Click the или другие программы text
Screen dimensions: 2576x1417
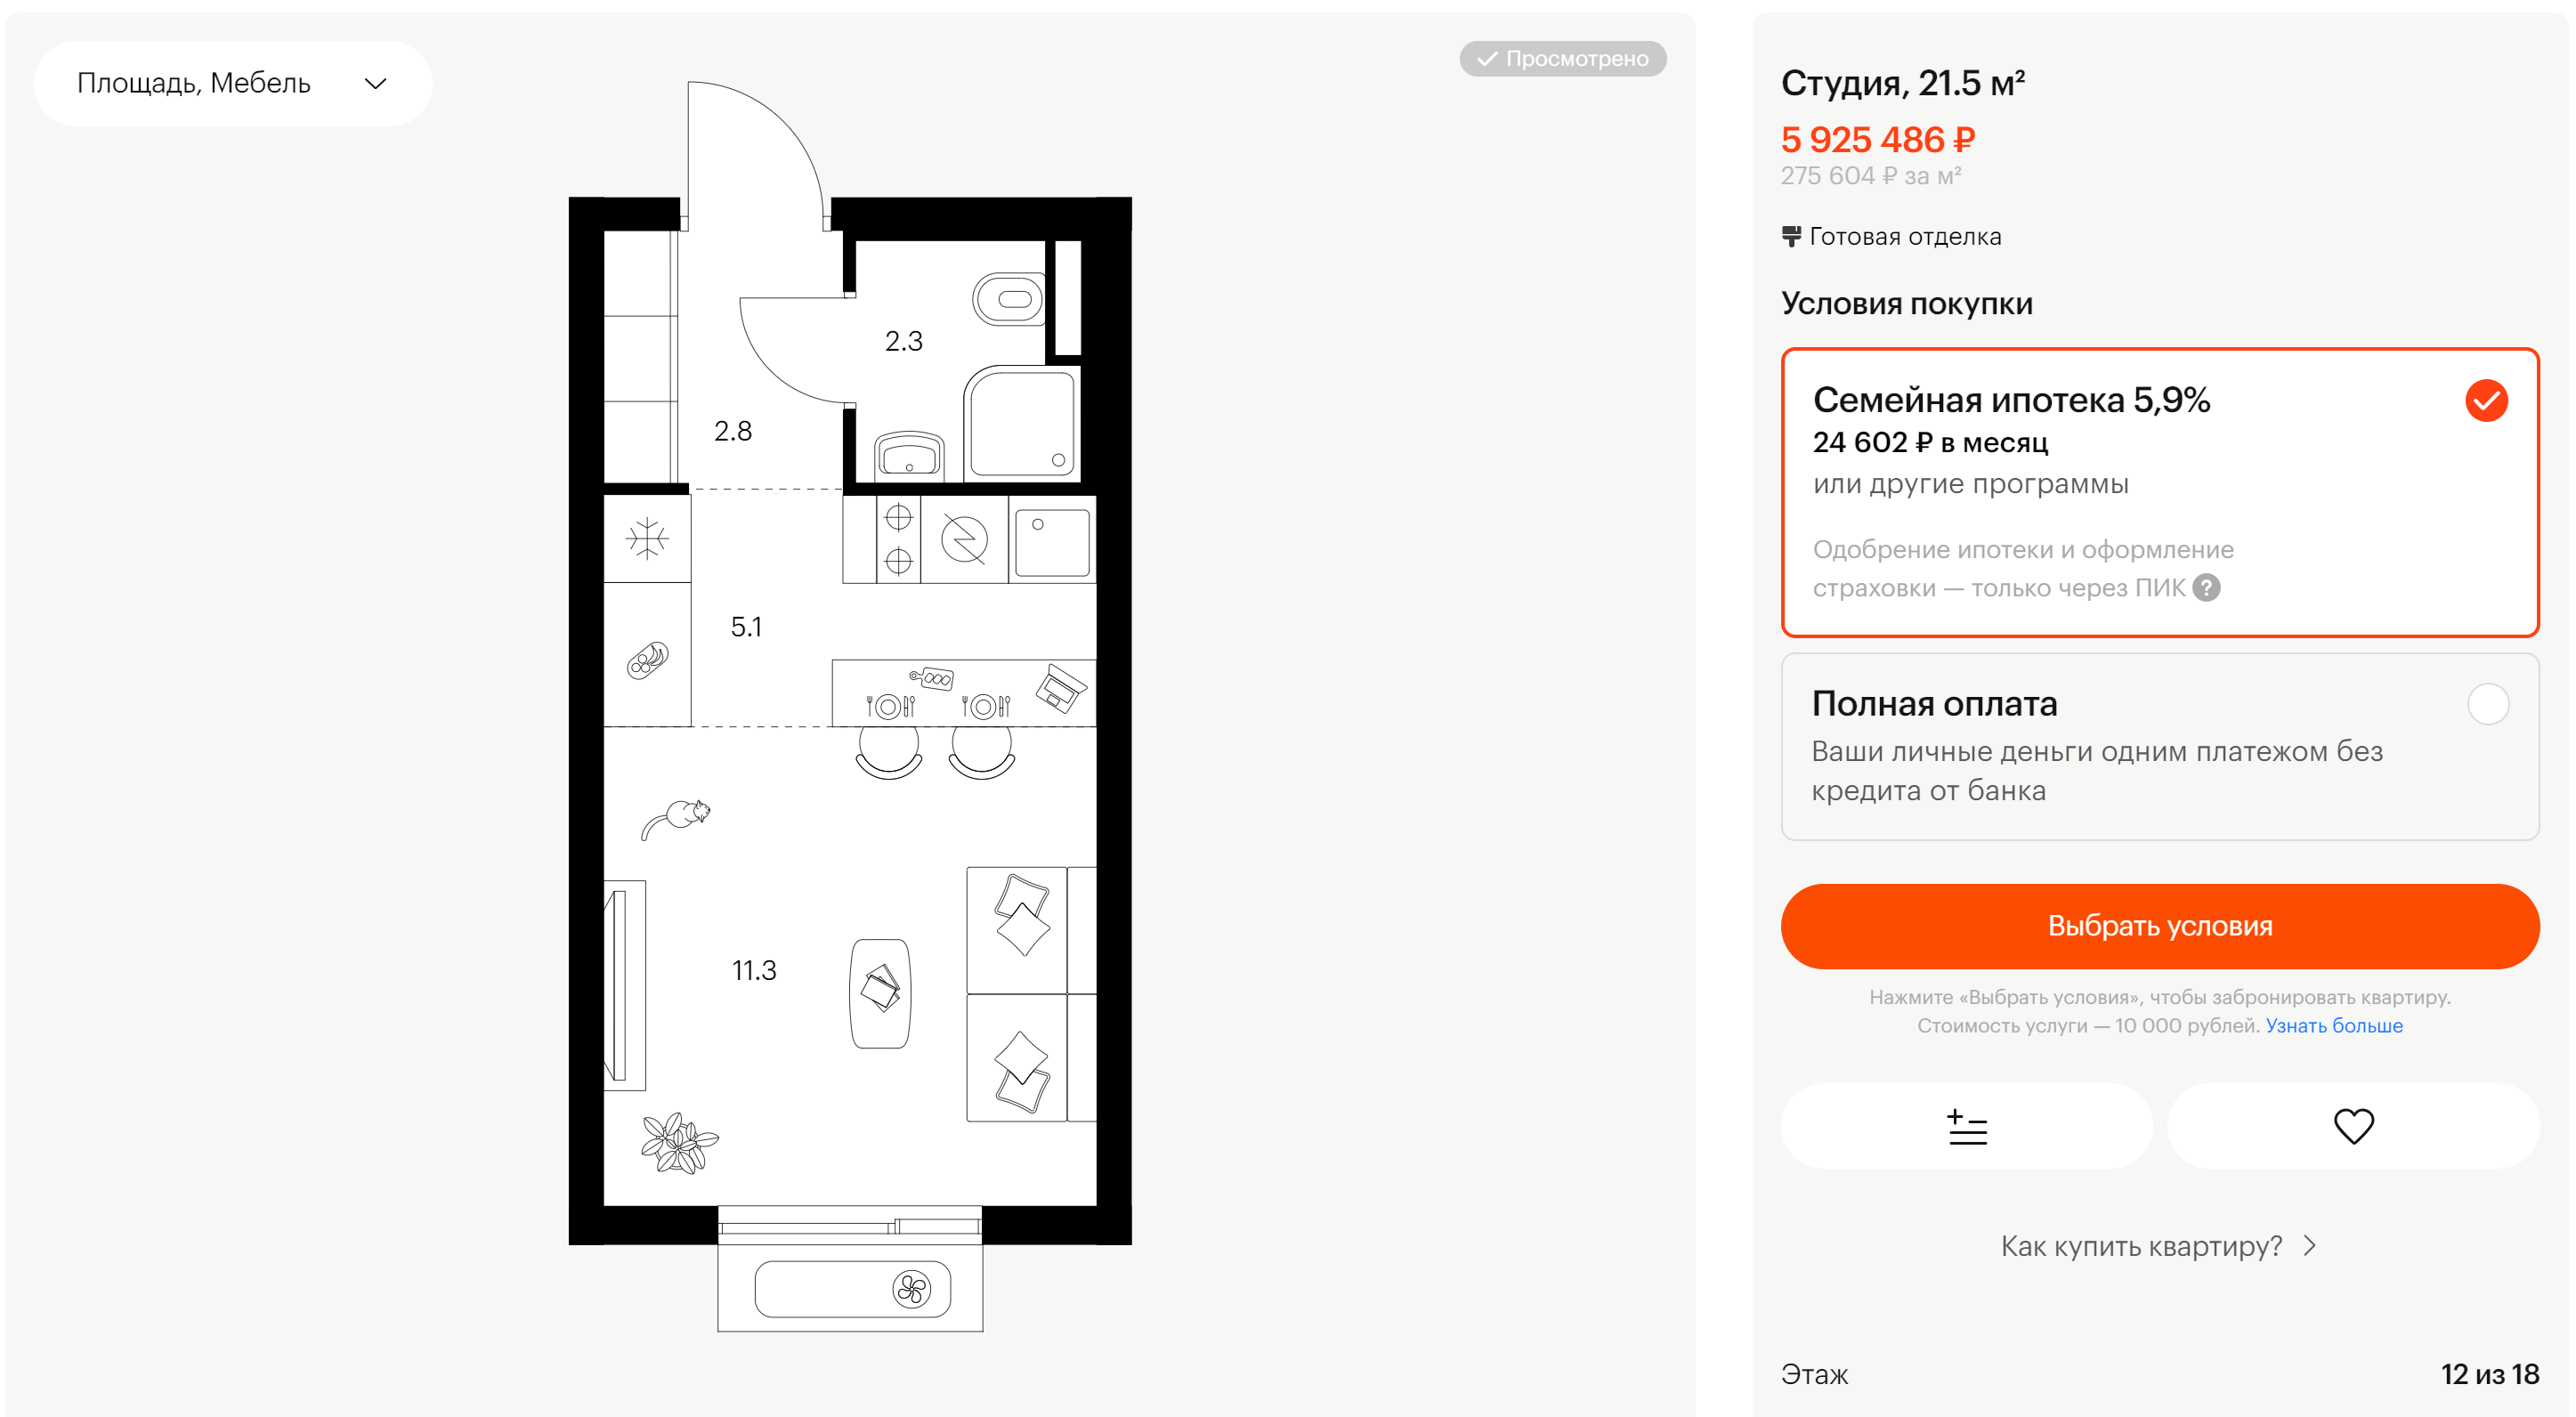1971,485
